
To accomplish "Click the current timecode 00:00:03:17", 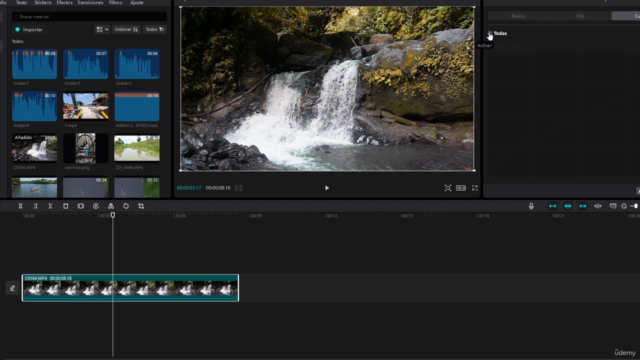I will [x=189, y=188].
